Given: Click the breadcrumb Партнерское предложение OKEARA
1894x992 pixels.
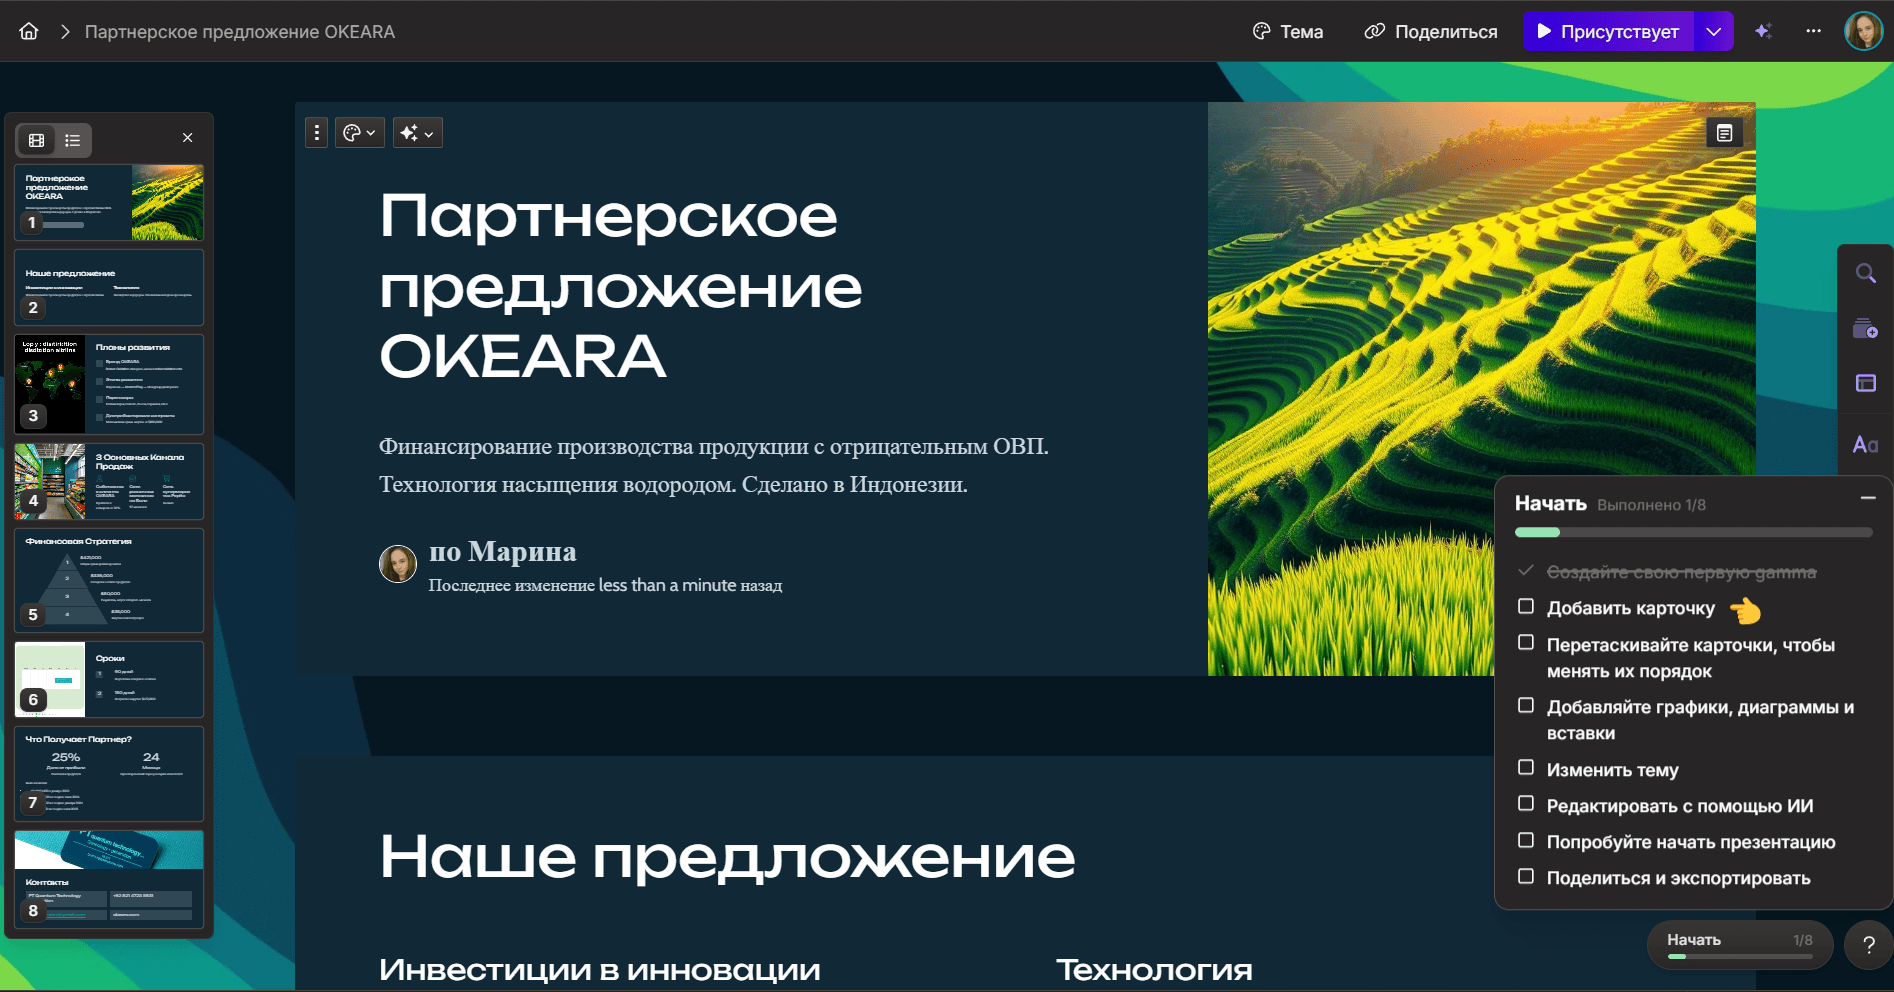Looking at the screenshot, I should (x=240, y=32).
